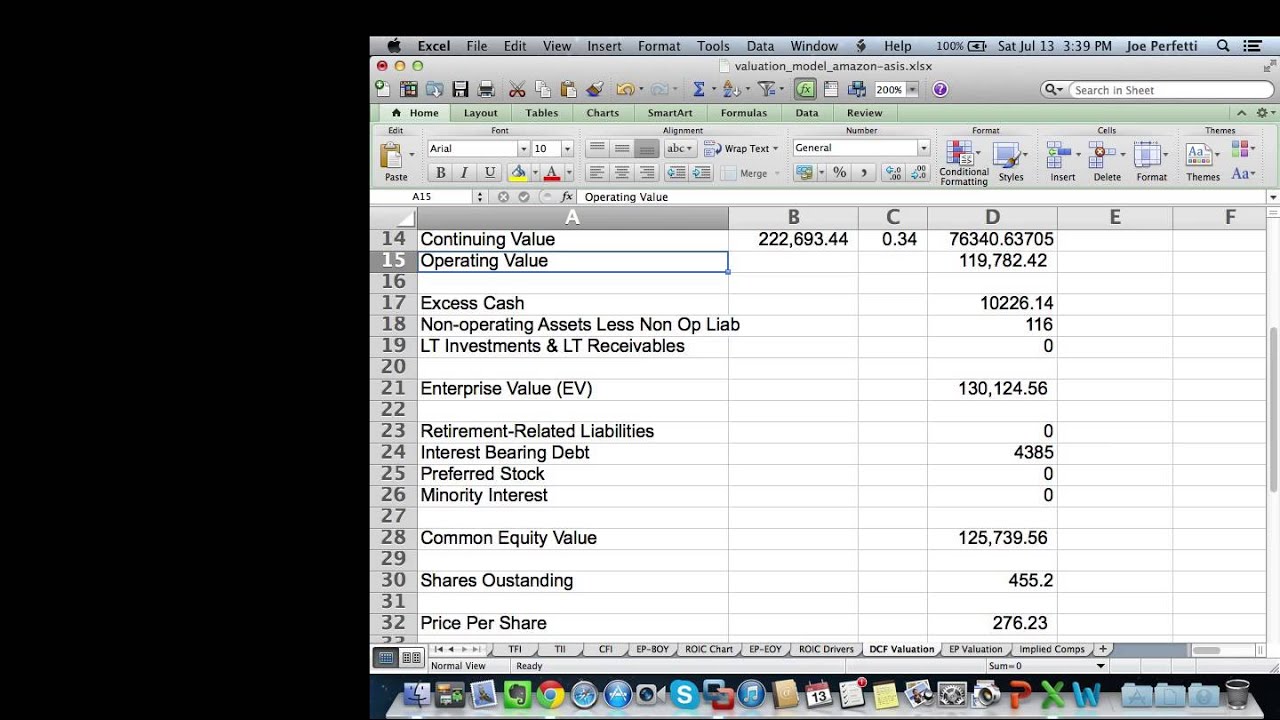Undo the last action
Image resolution: width=1280 pixels, height=720 pixels.
[625, 89]
